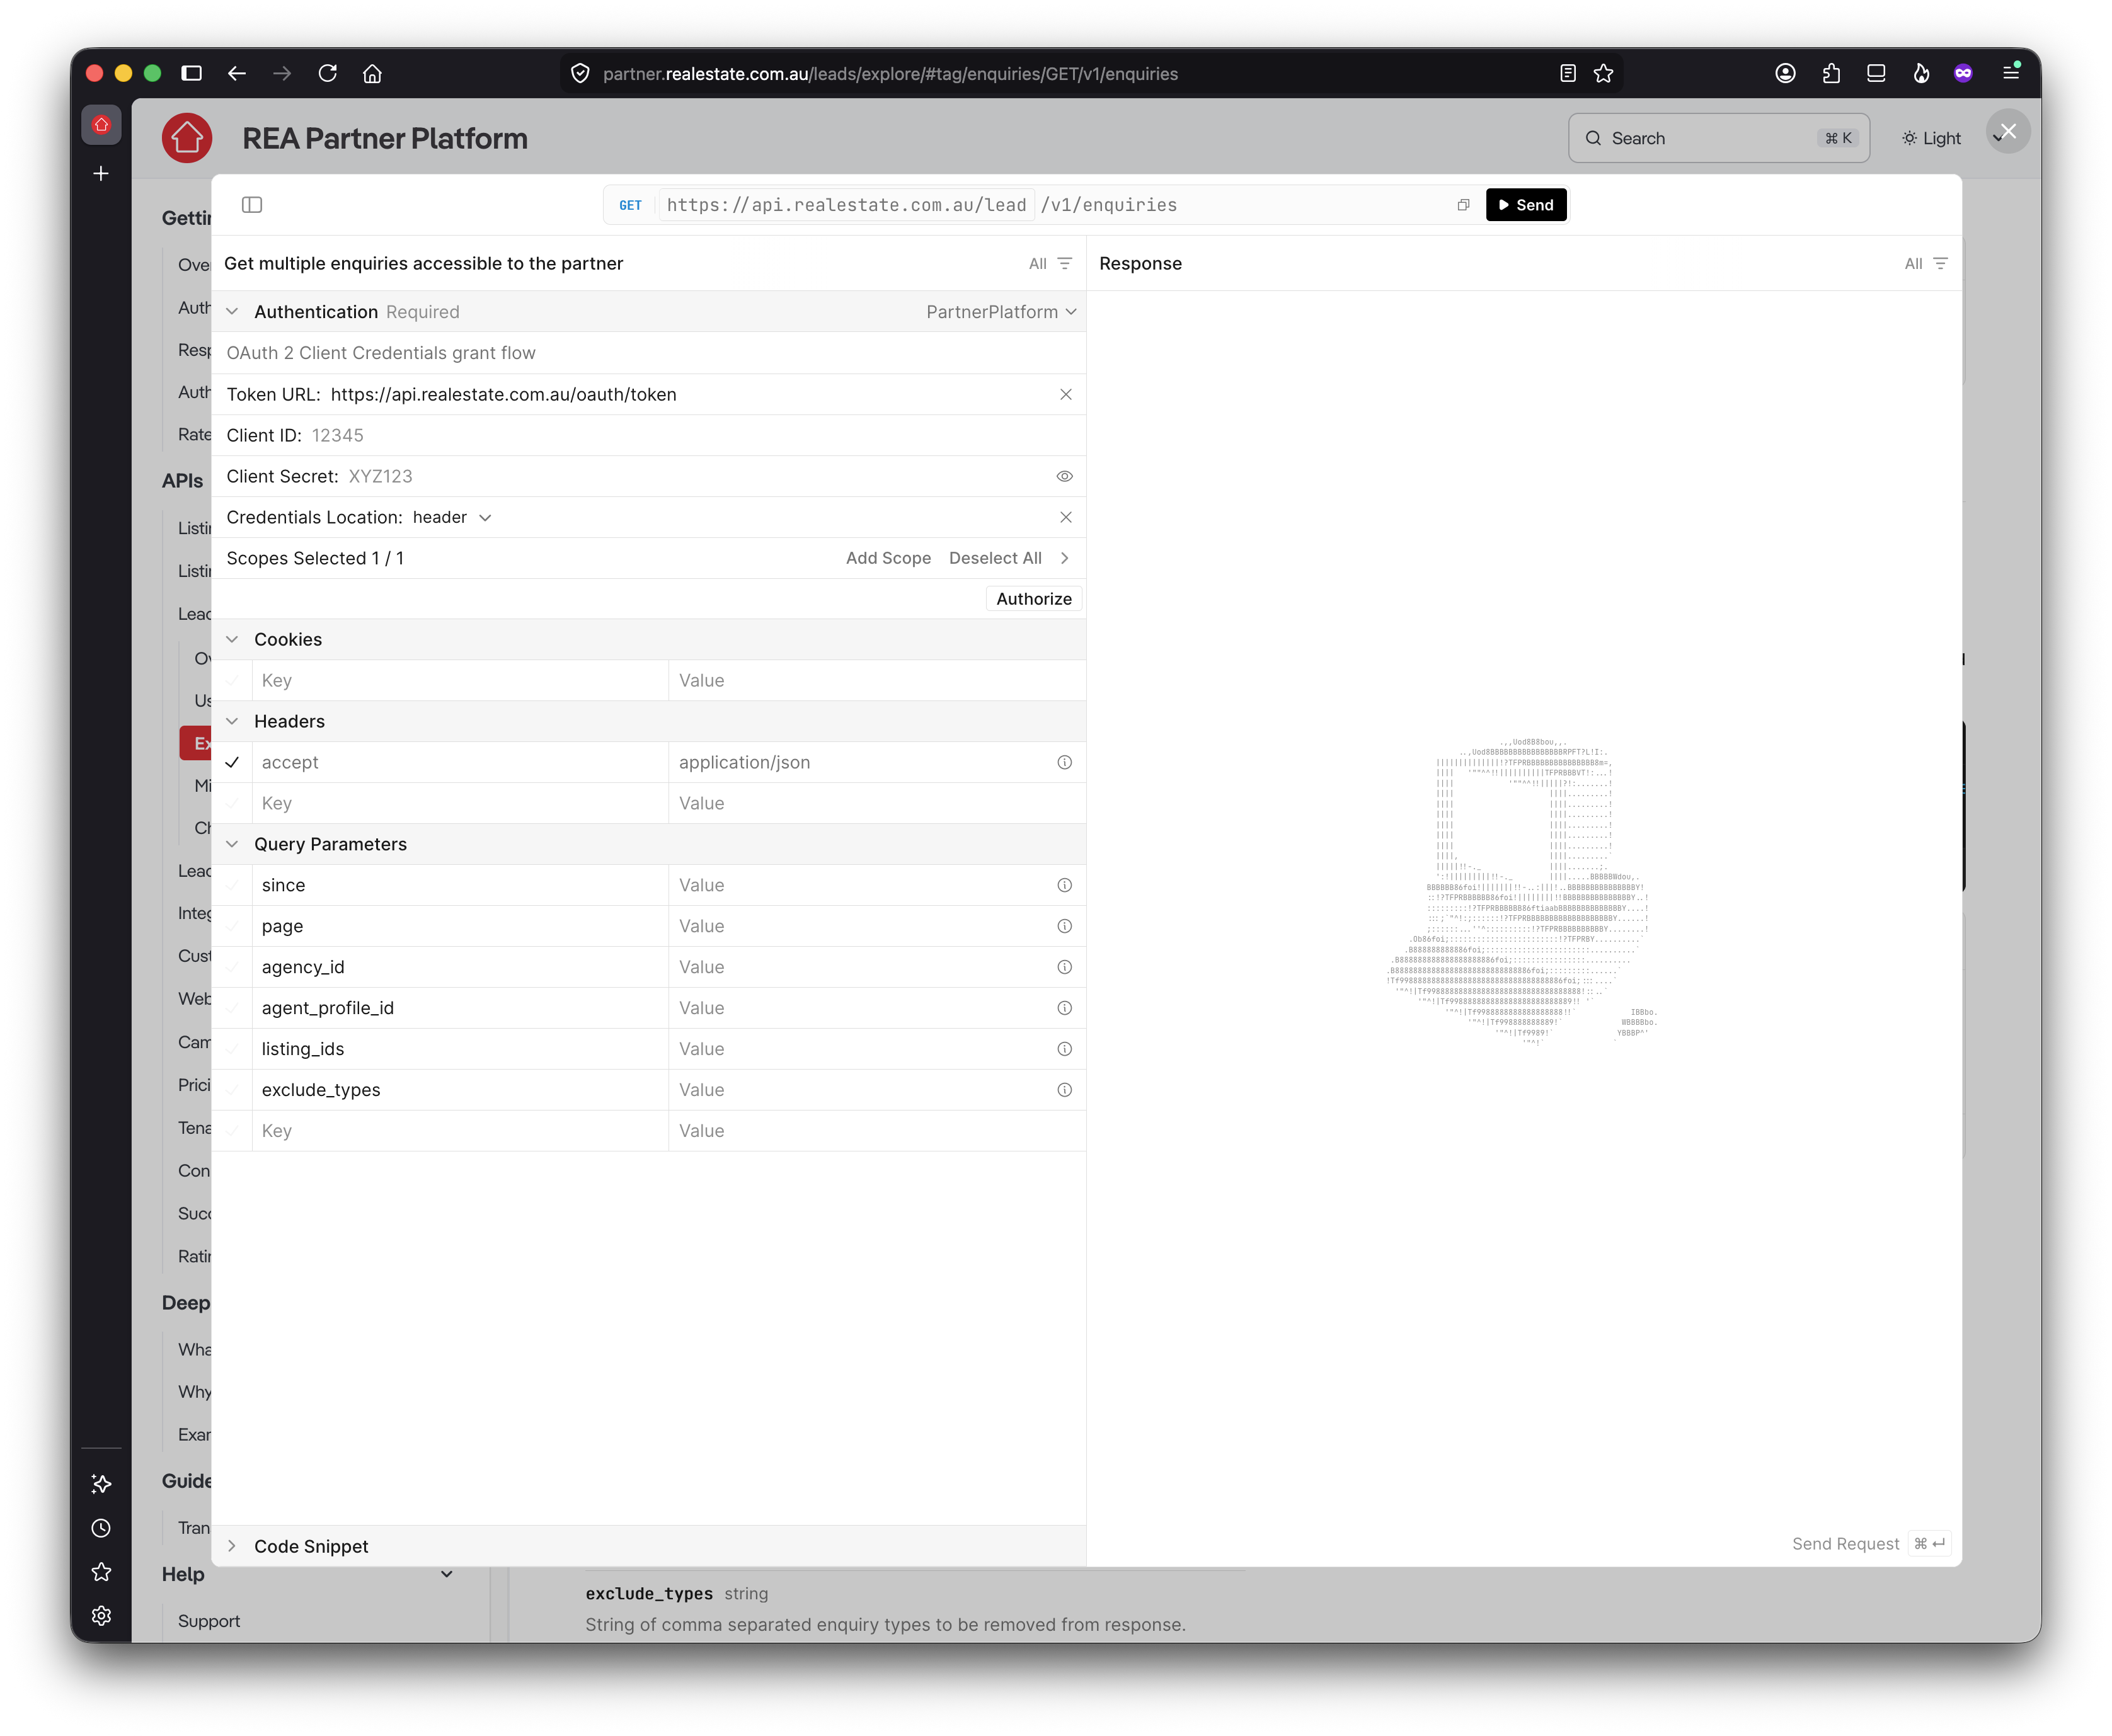Open the browser hamburger menu
This screenshot has width=2112, height=1736.
(2010, 72)
